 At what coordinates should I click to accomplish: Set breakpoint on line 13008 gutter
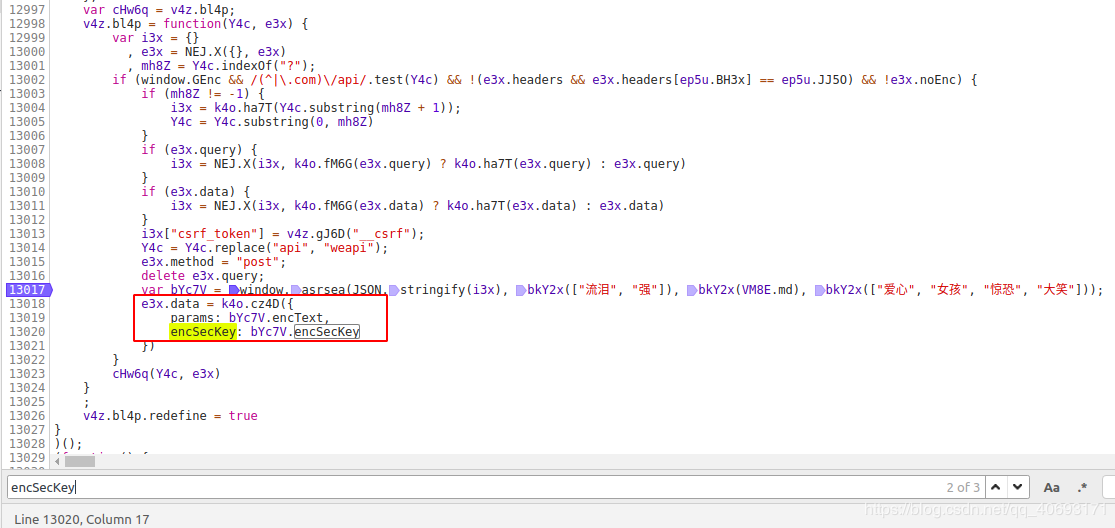point(26,163)
